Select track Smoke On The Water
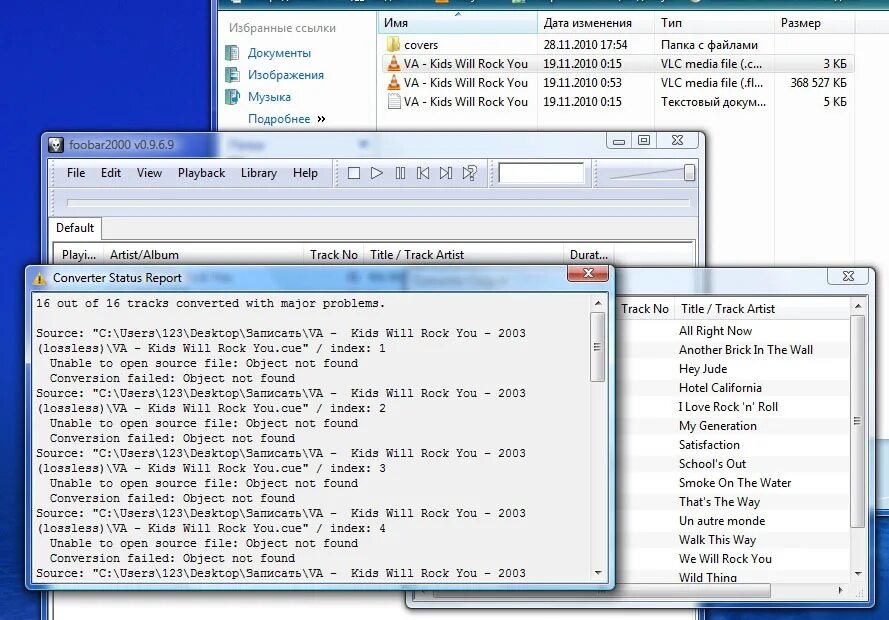 735,482
